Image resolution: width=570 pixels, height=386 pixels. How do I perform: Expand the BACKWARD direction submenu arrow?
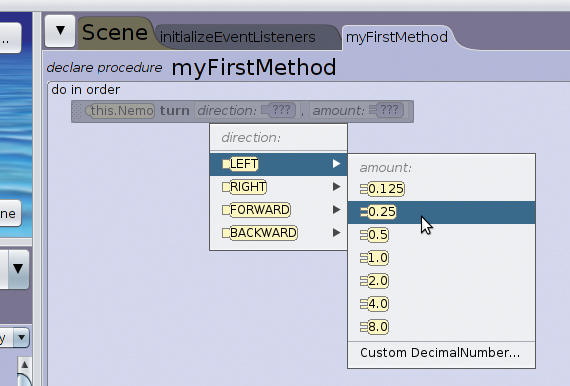[x=337, y=233]
